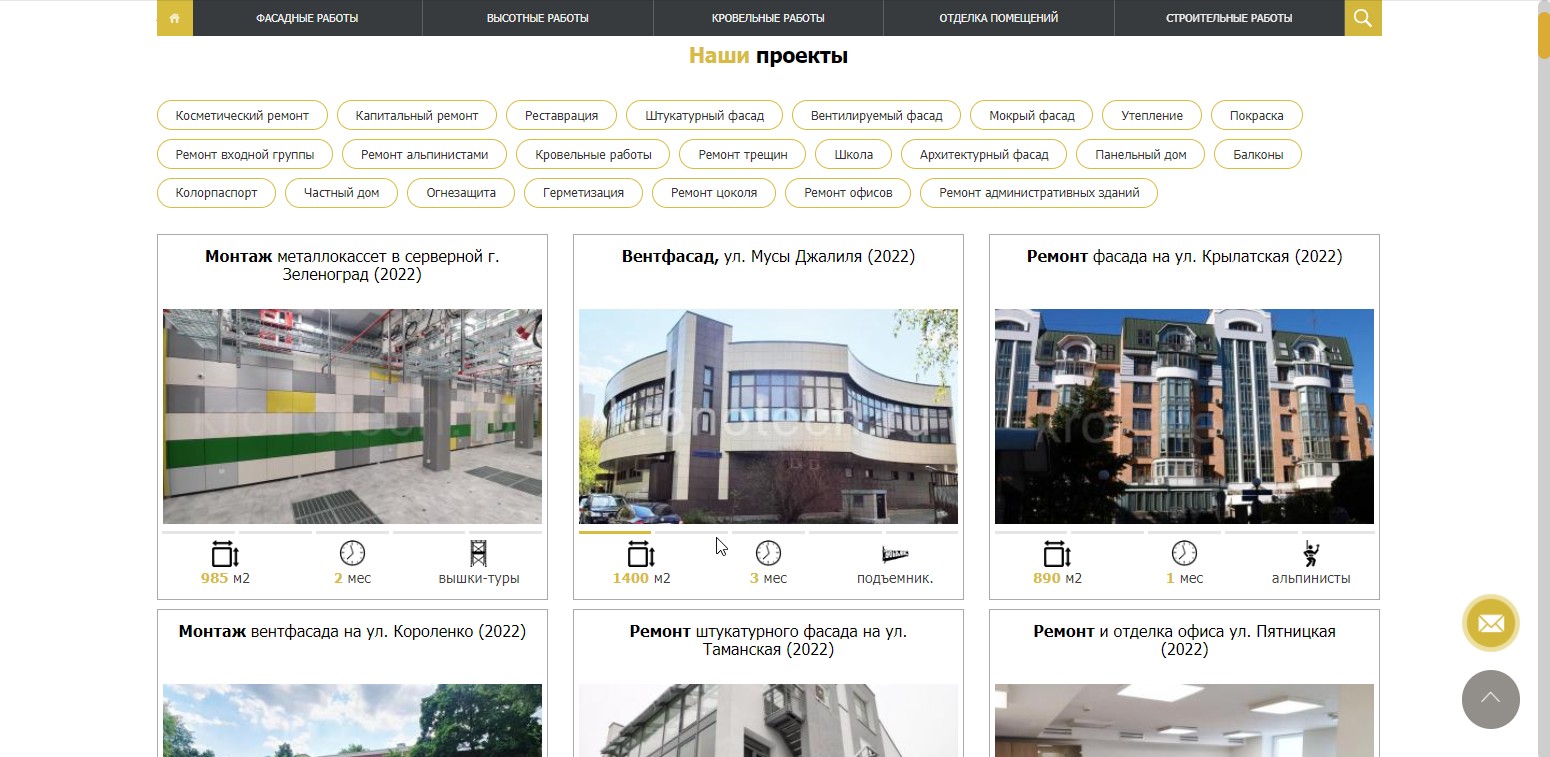Filter by Ремонт административных зданий
Viewport: 1550px width, 757px height.
1039,193
